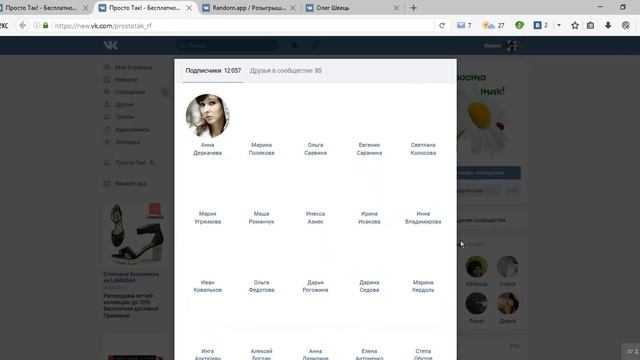640x360 pixels.
Task: Click the VK search field
Action: pos(227,45)
